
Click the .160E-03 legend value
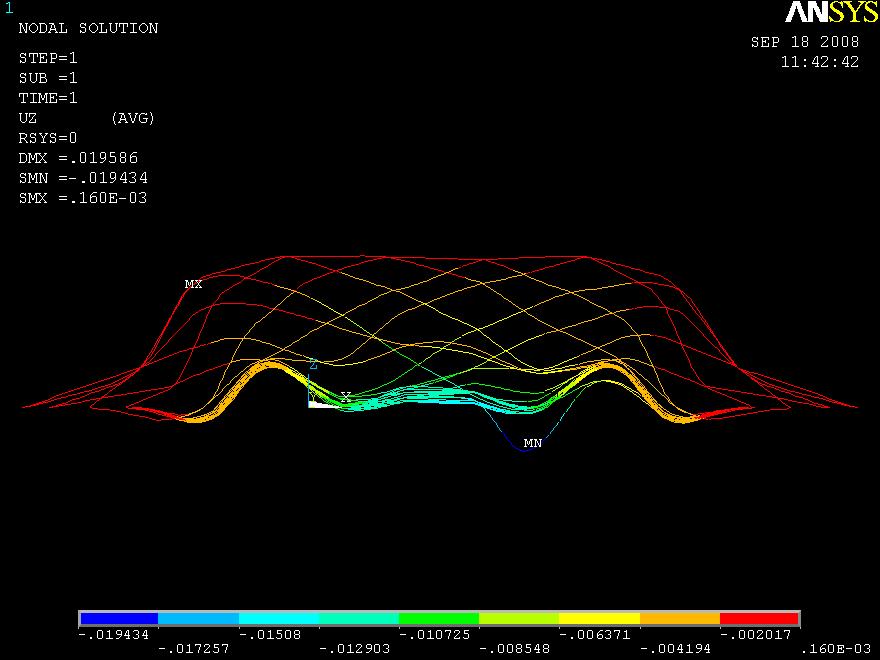pos(836,649)
